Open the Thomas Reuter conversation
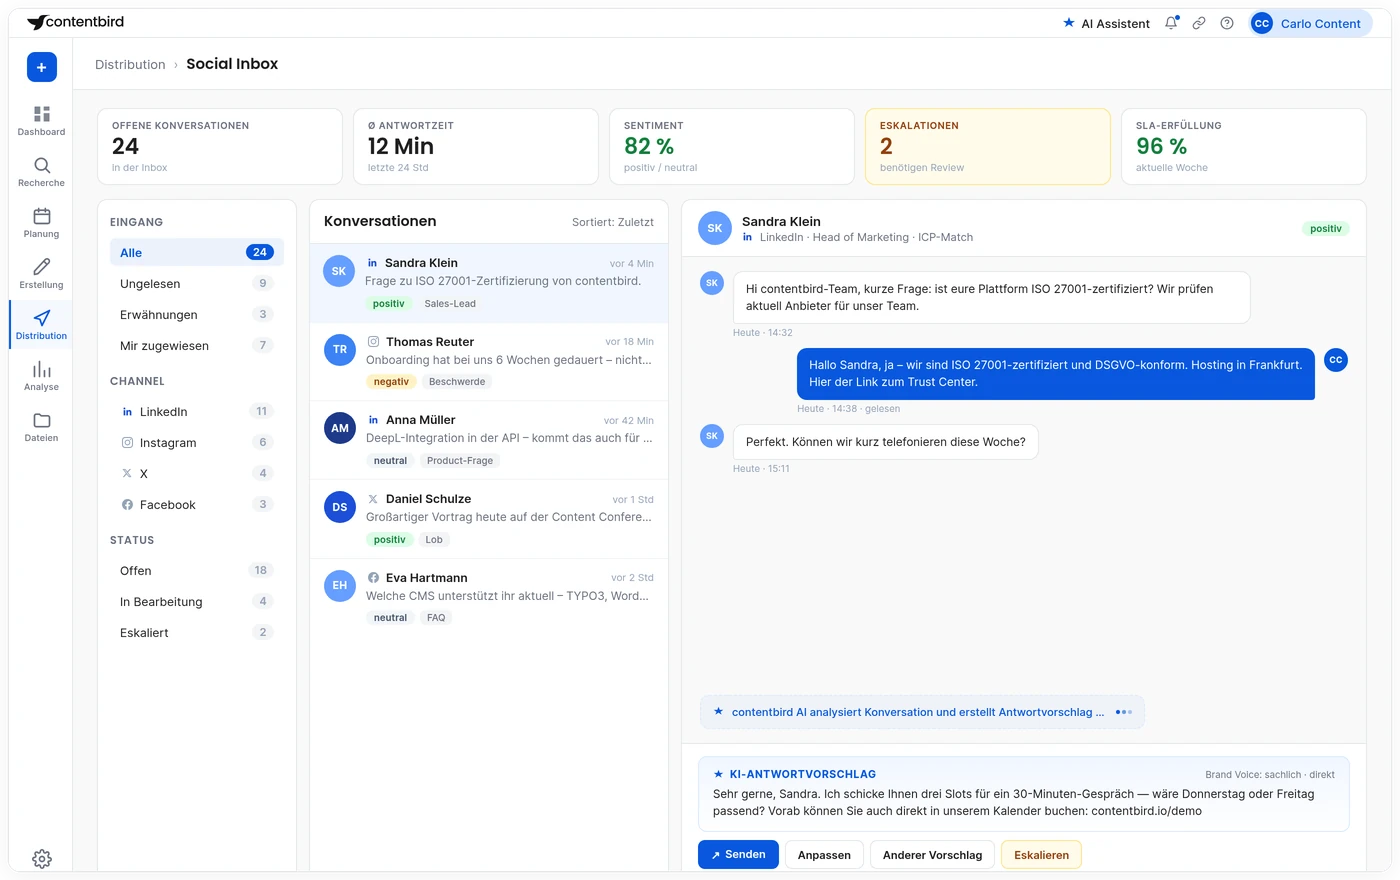 (x=489, y=361)
